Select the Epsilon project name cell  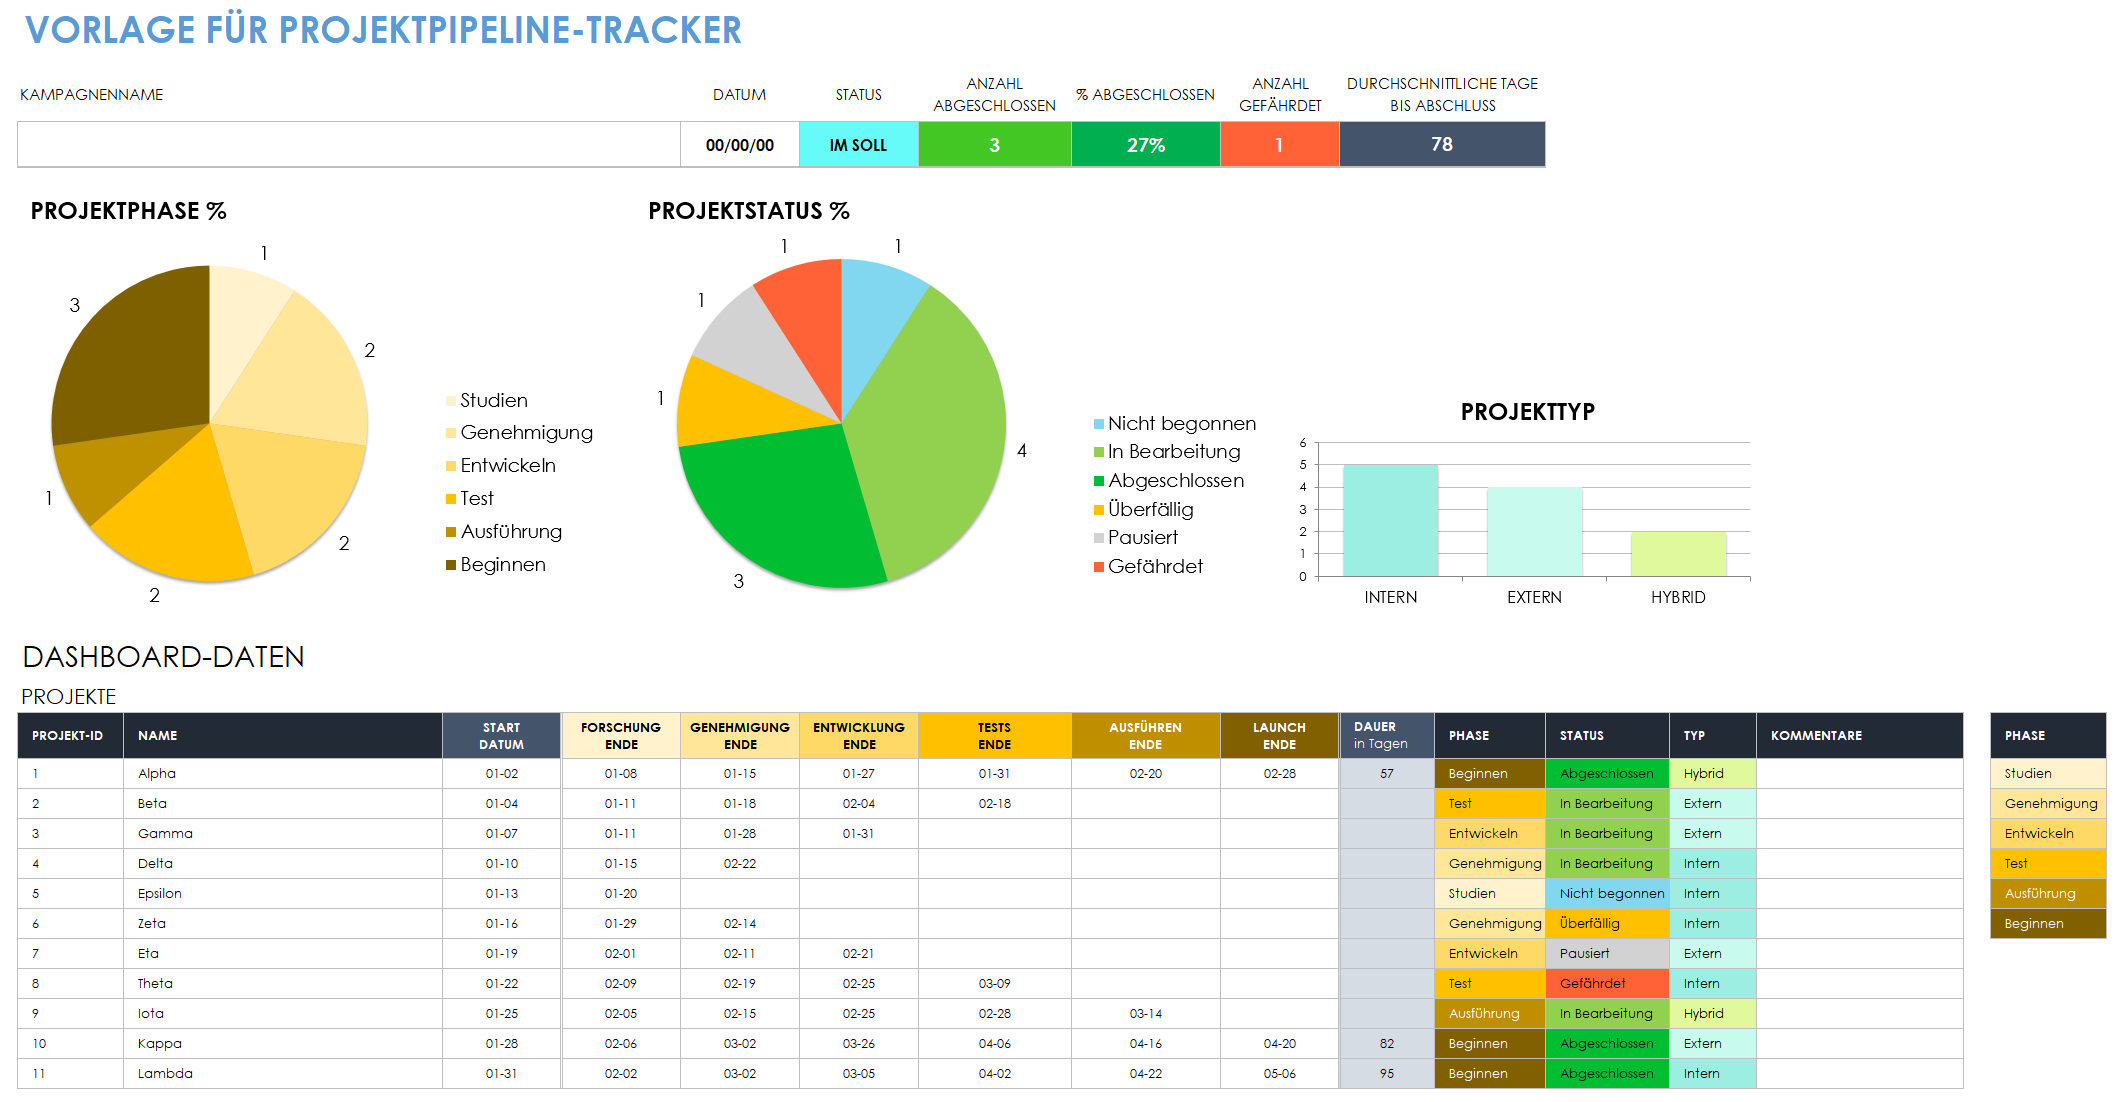[x=283, y=894]
